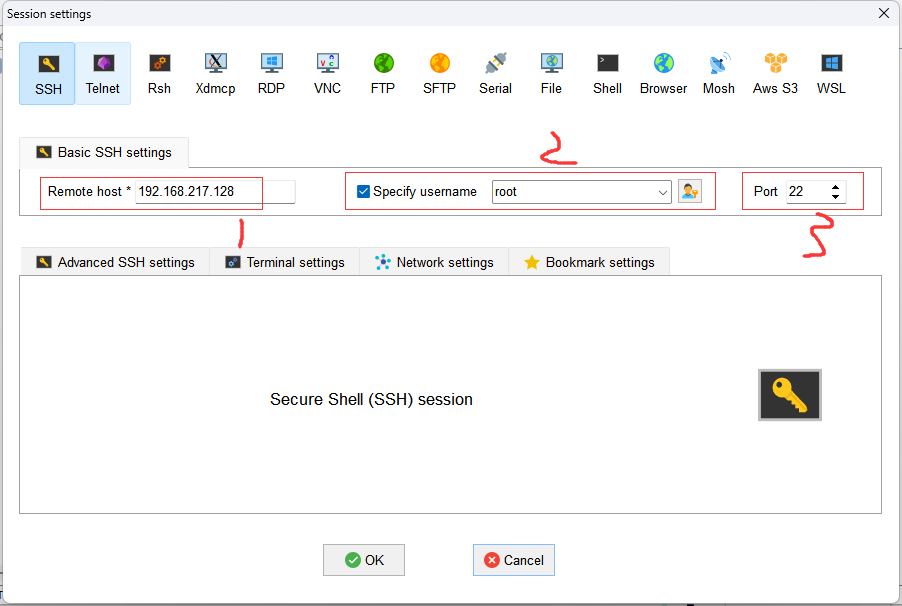Close the Session settings dialog
Viewport: 902px width, 606px height.
coord(884,13)
